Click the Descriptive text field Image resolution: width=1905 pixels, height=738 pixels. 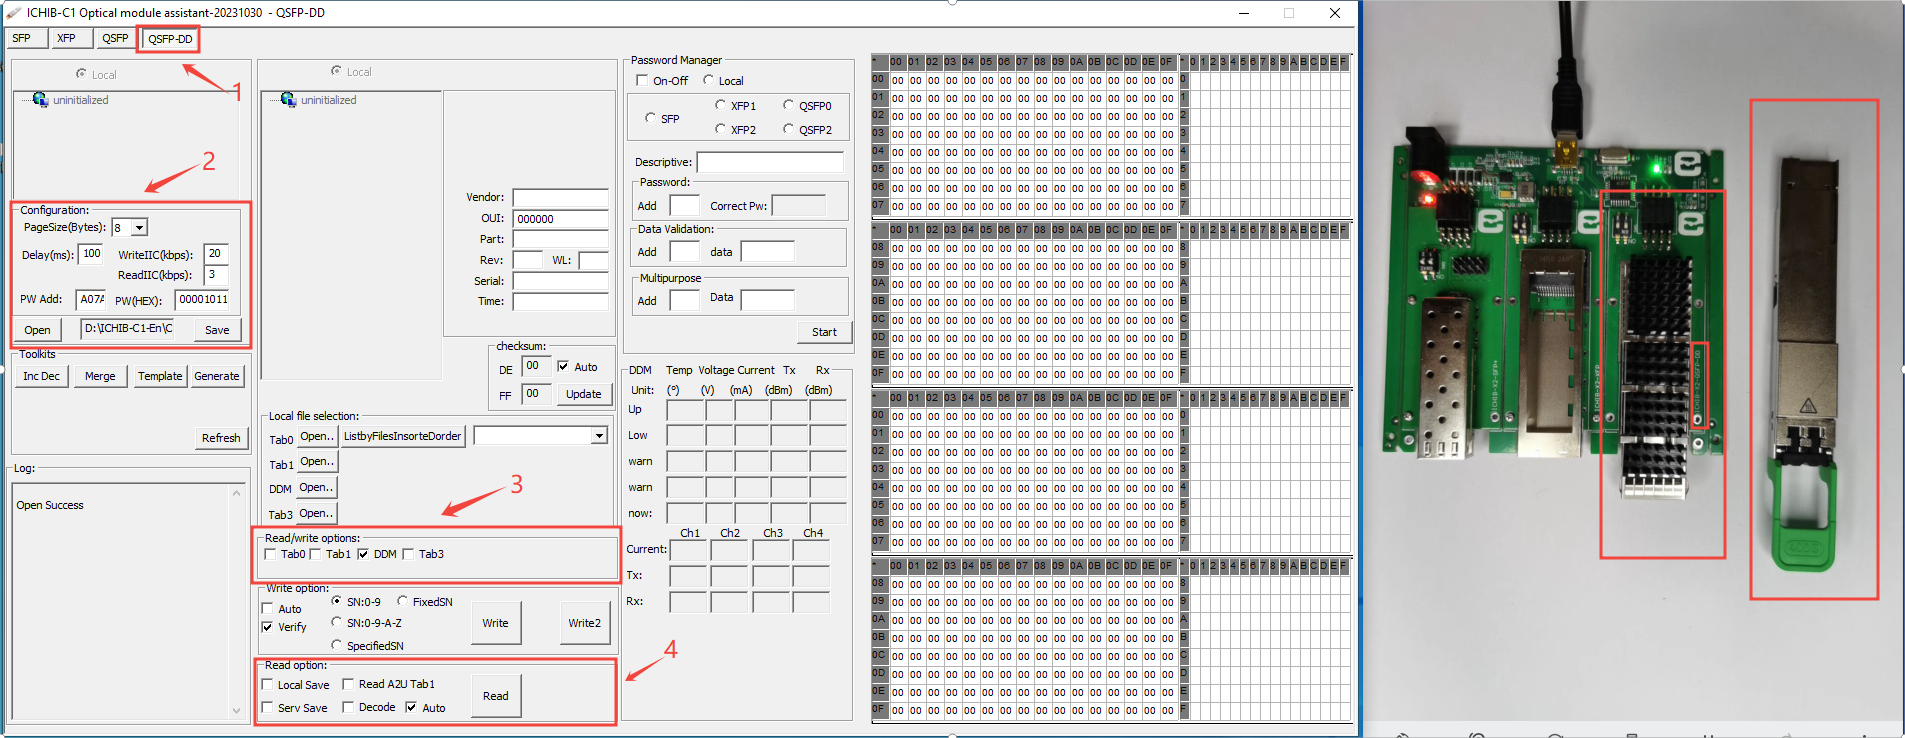click(769, 162)
